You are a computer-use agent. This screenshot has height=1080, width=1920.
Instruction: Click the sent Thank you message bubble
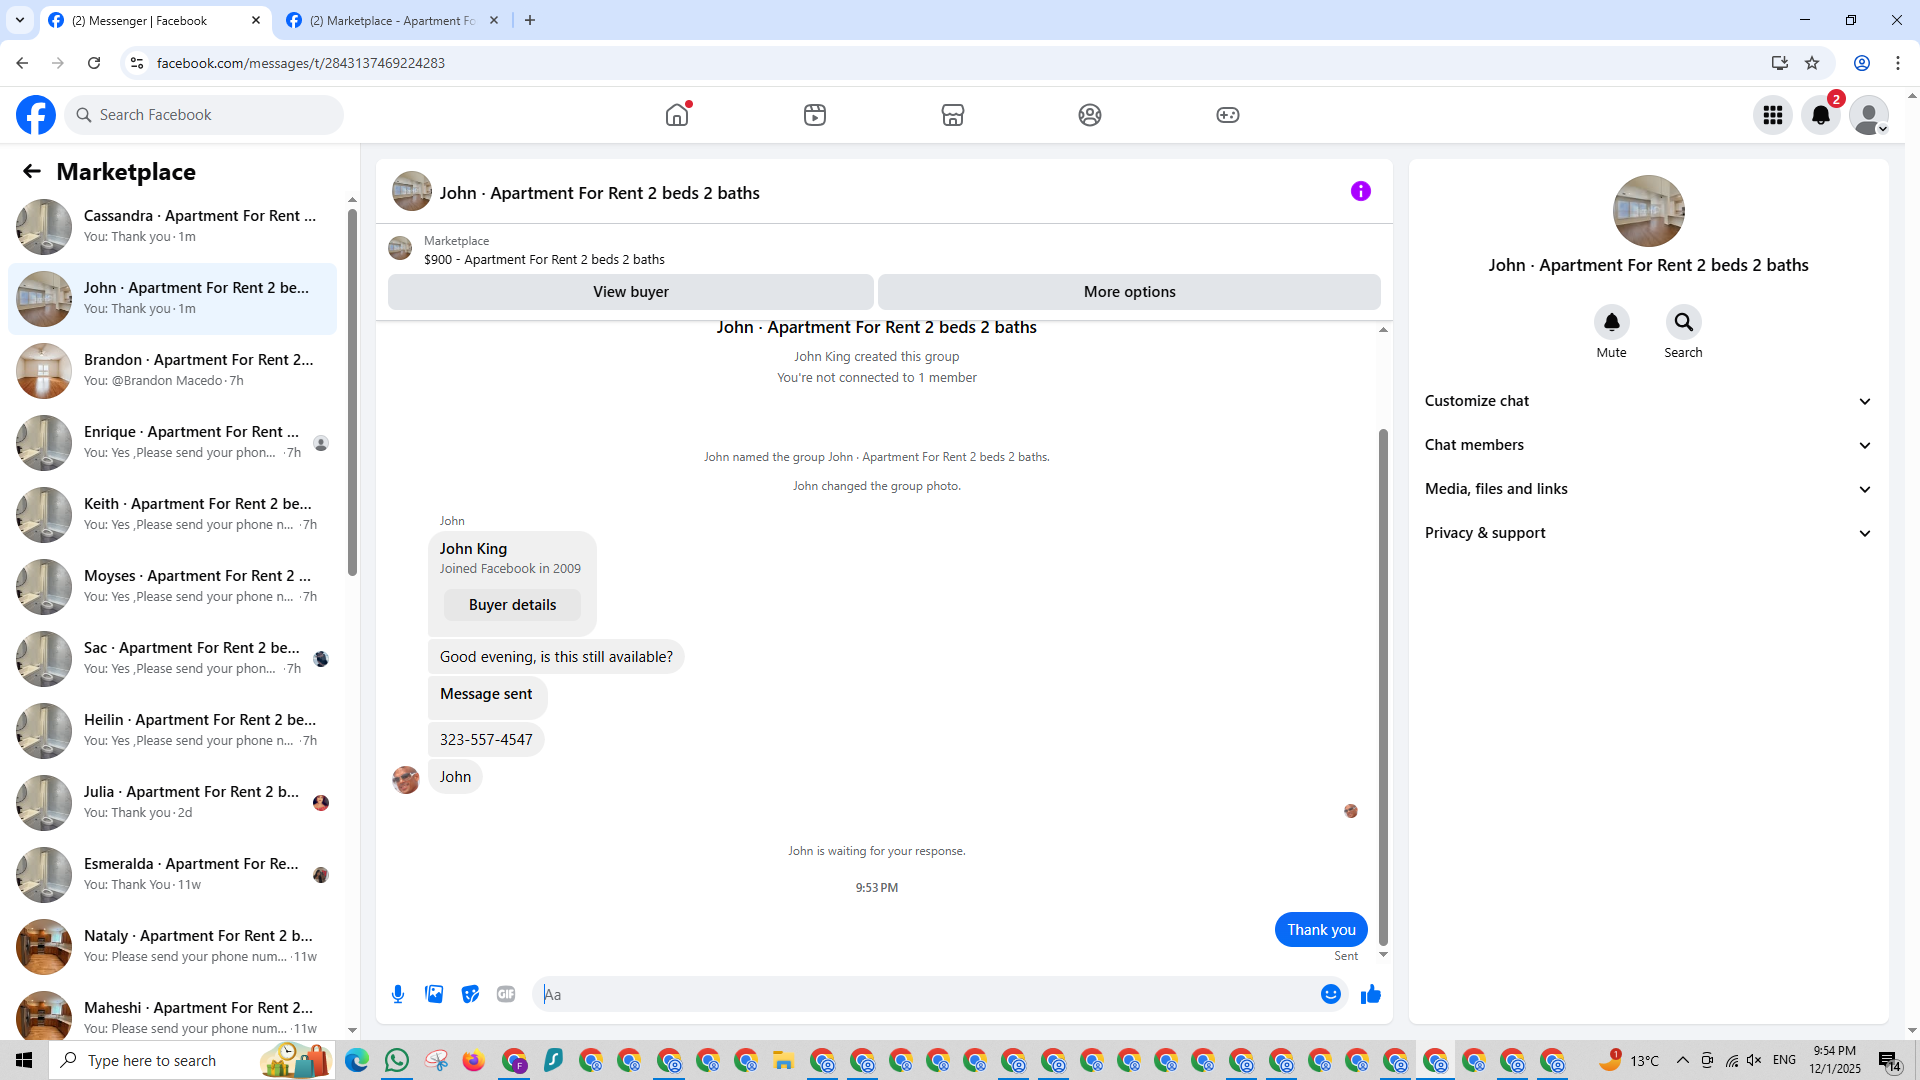click(x=1321, y=930)
